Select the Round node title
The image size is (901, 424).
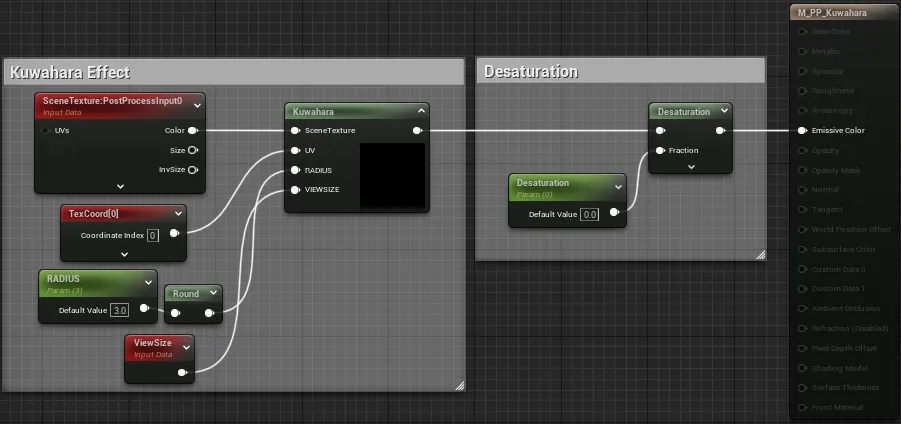click(x=186, y=294)
